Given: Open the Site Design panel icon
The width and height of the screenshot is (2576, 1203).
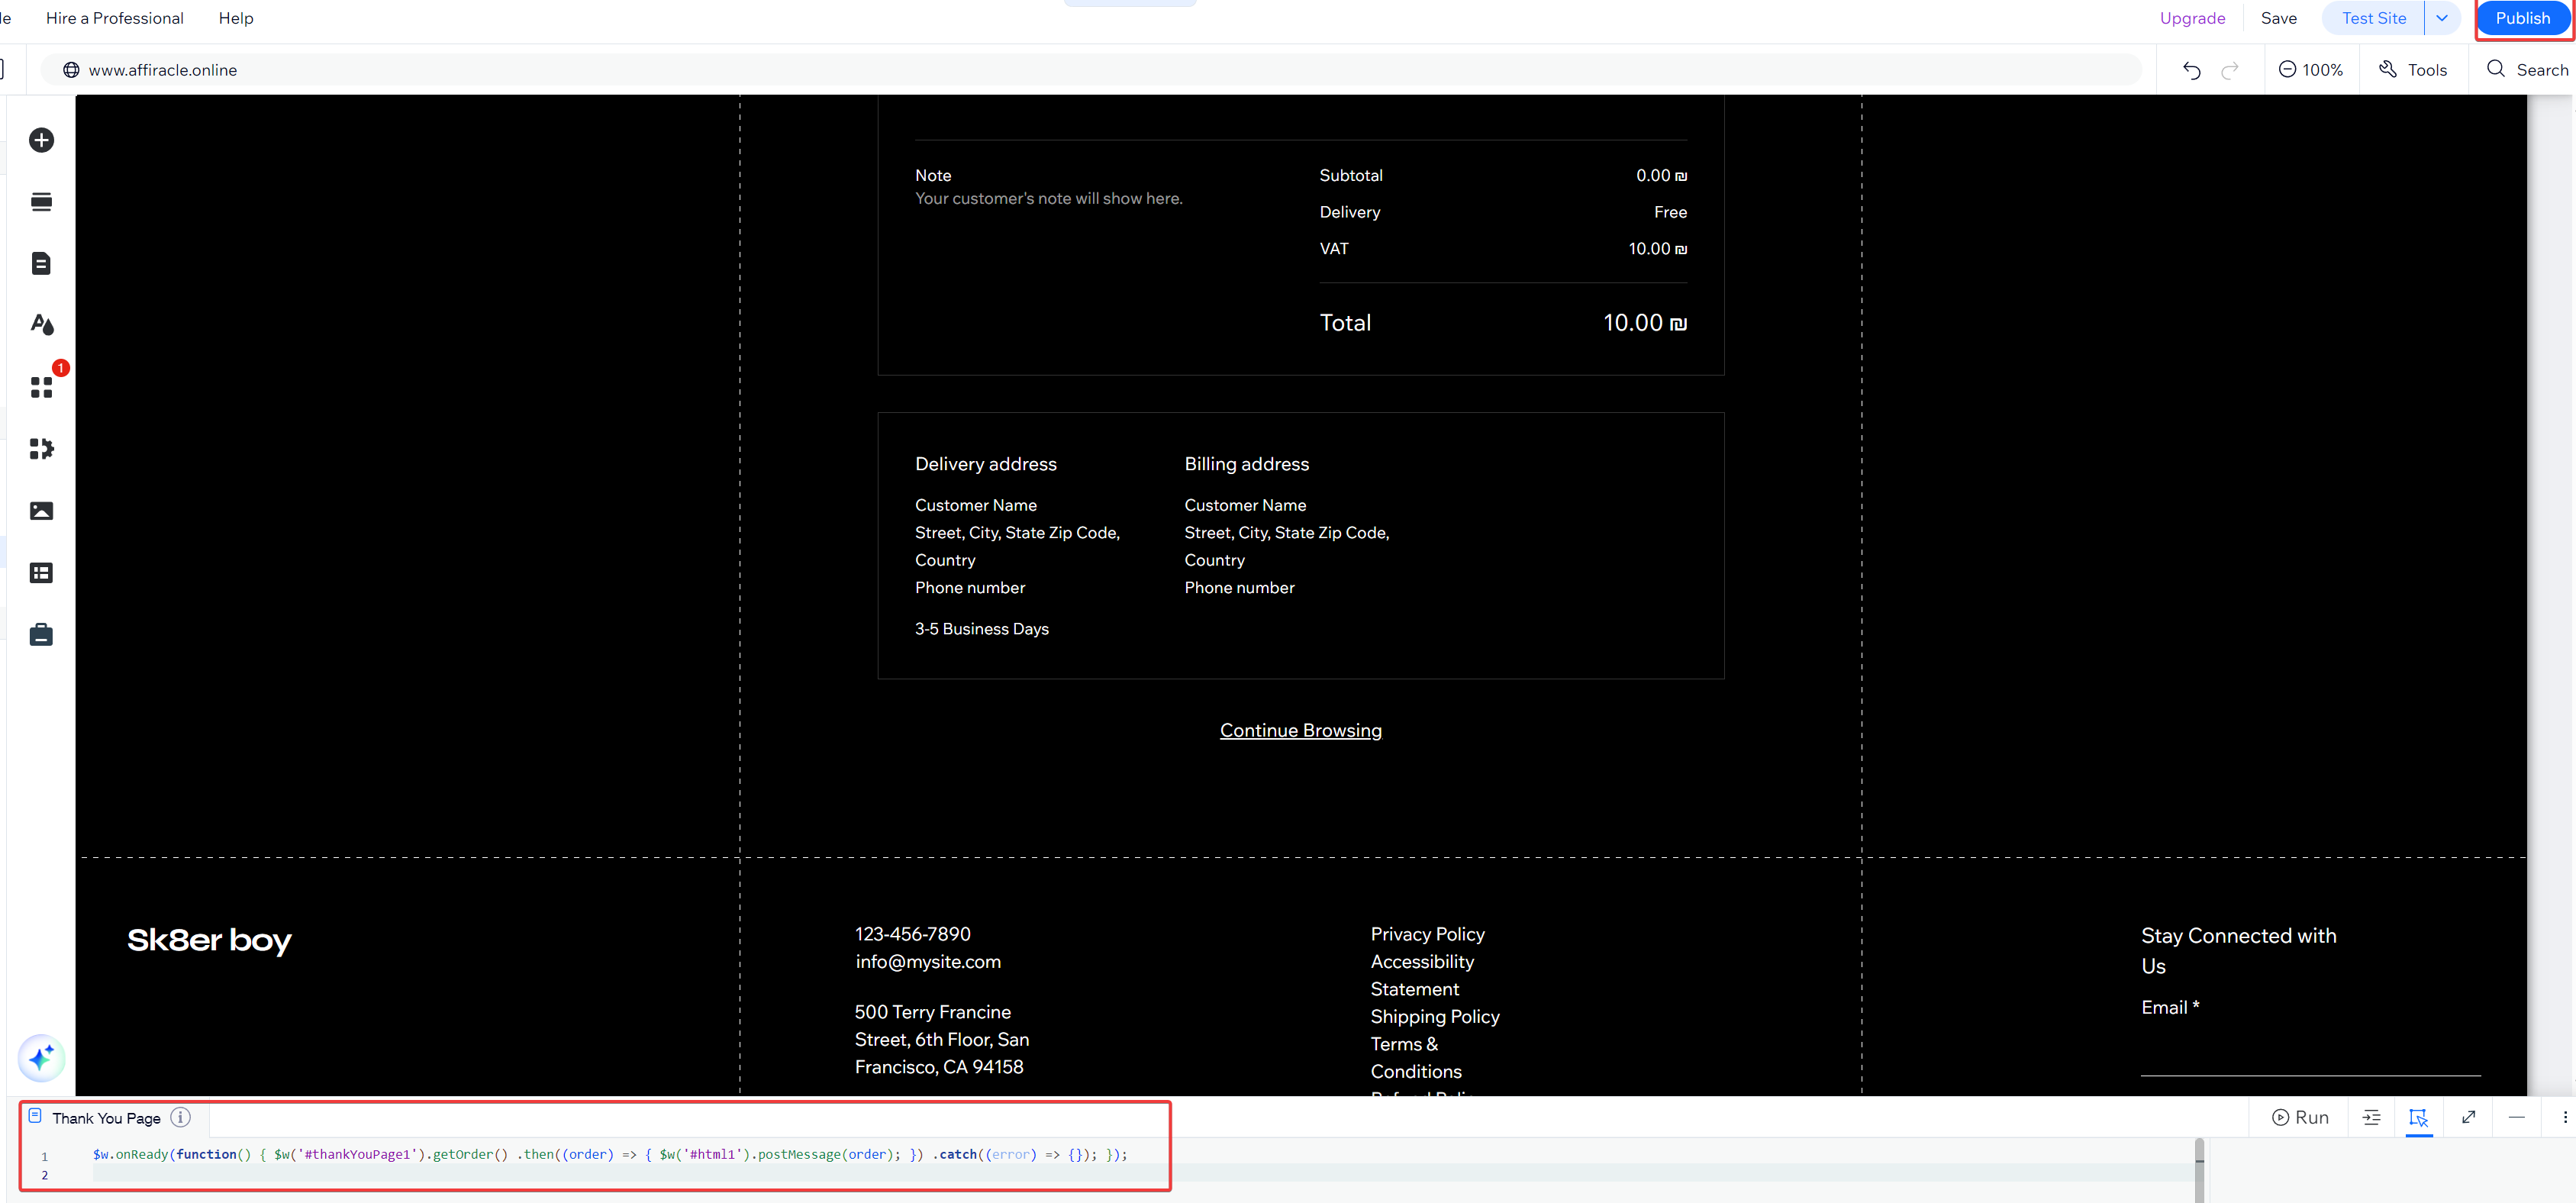Looking at the screenshot, I should (41, 324).
